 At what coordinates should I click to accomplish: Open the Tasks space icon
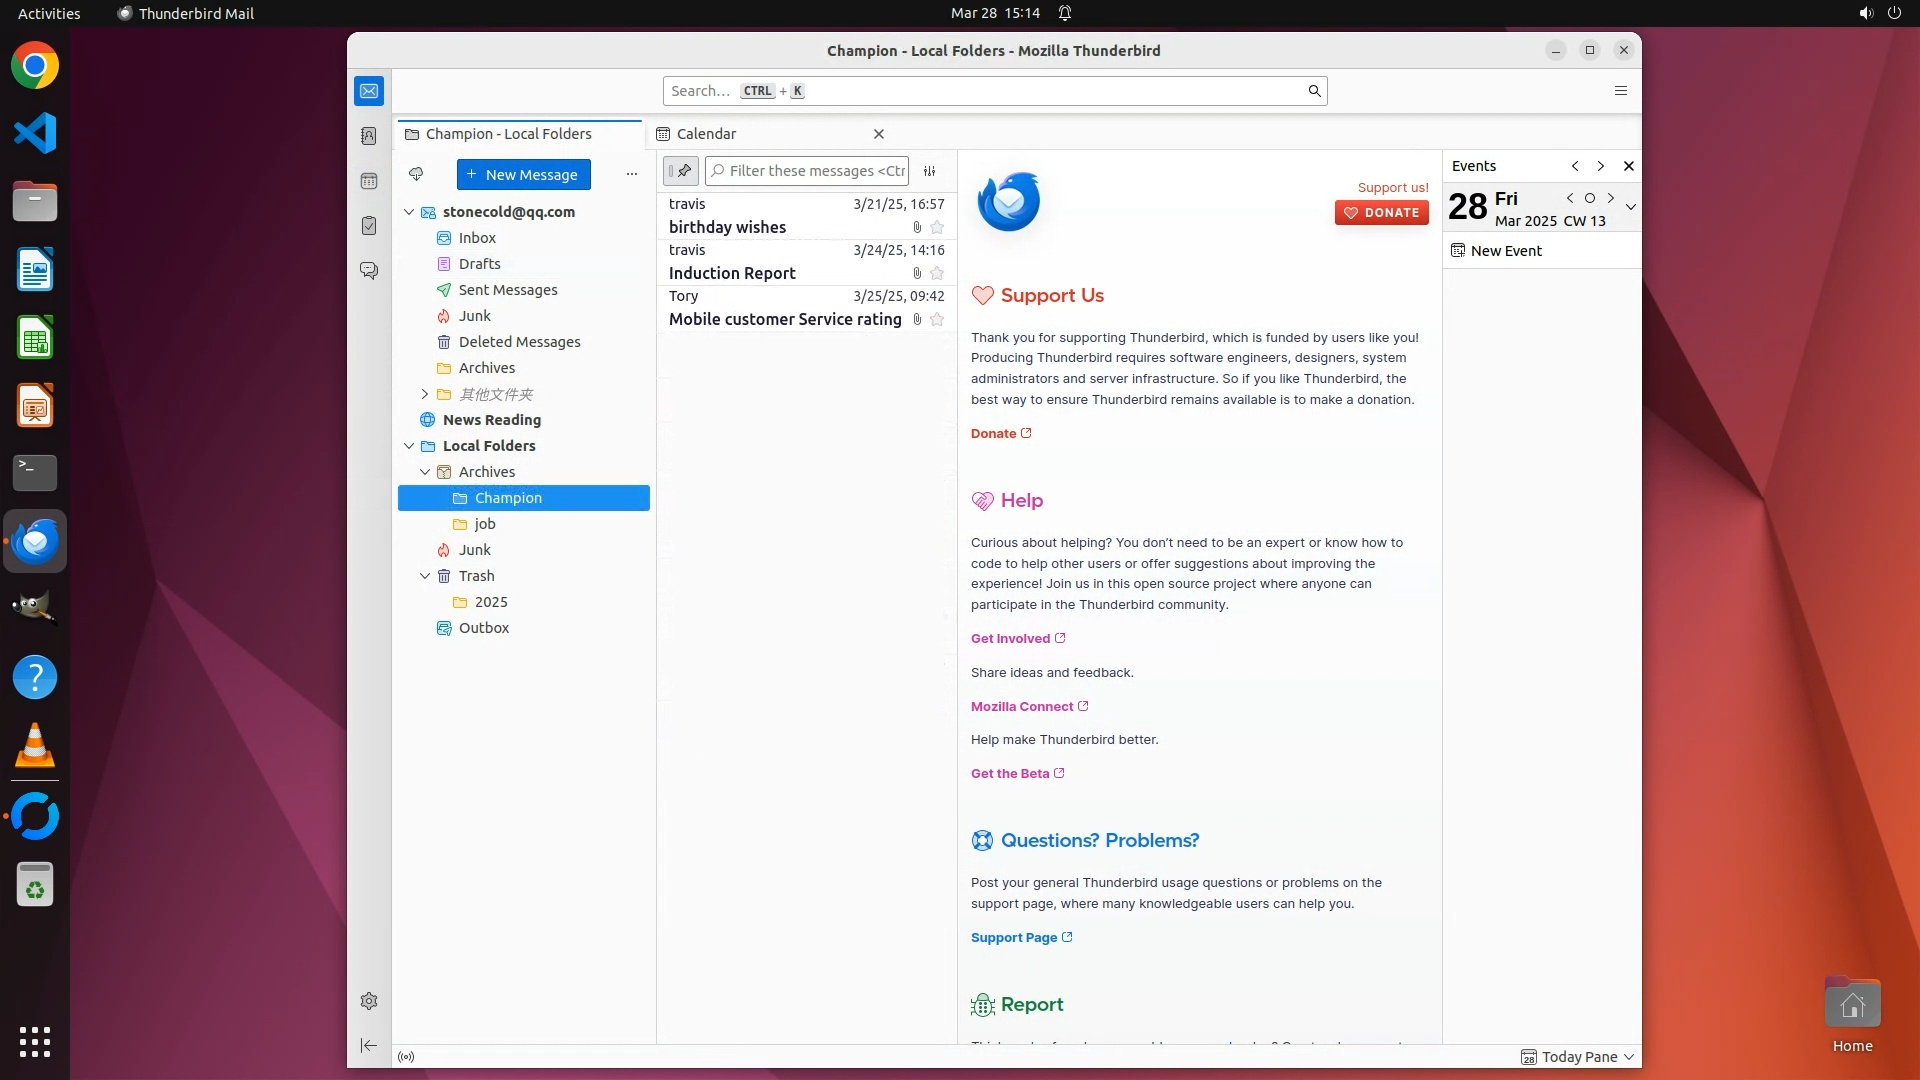369,226
